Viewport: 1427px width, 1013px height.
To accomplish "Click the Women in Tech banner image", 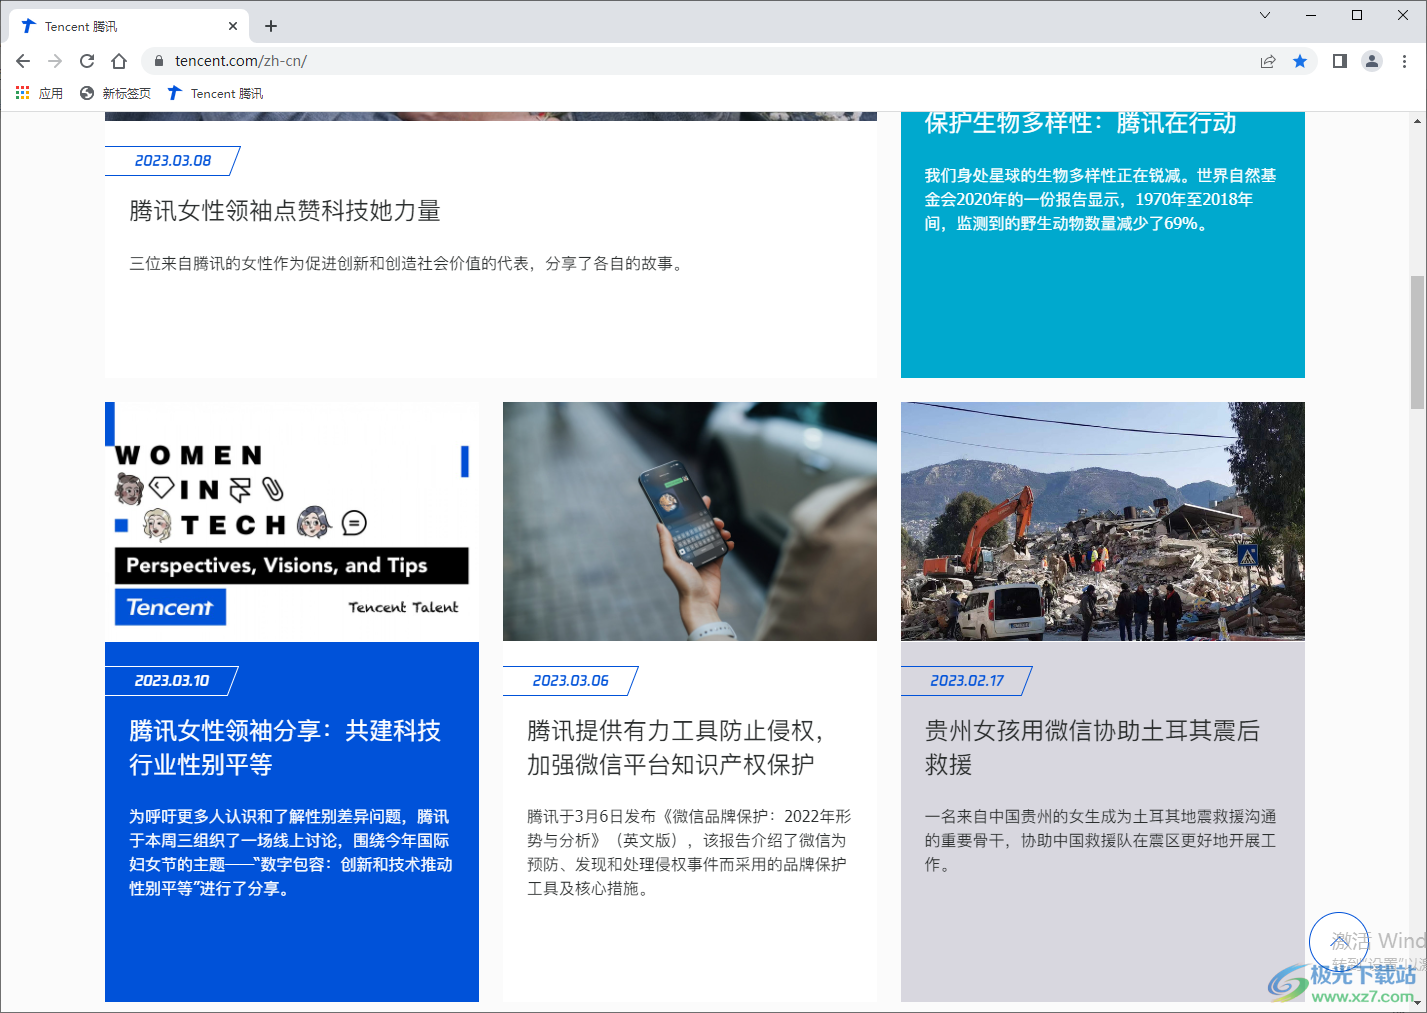I will click(292, 522).
